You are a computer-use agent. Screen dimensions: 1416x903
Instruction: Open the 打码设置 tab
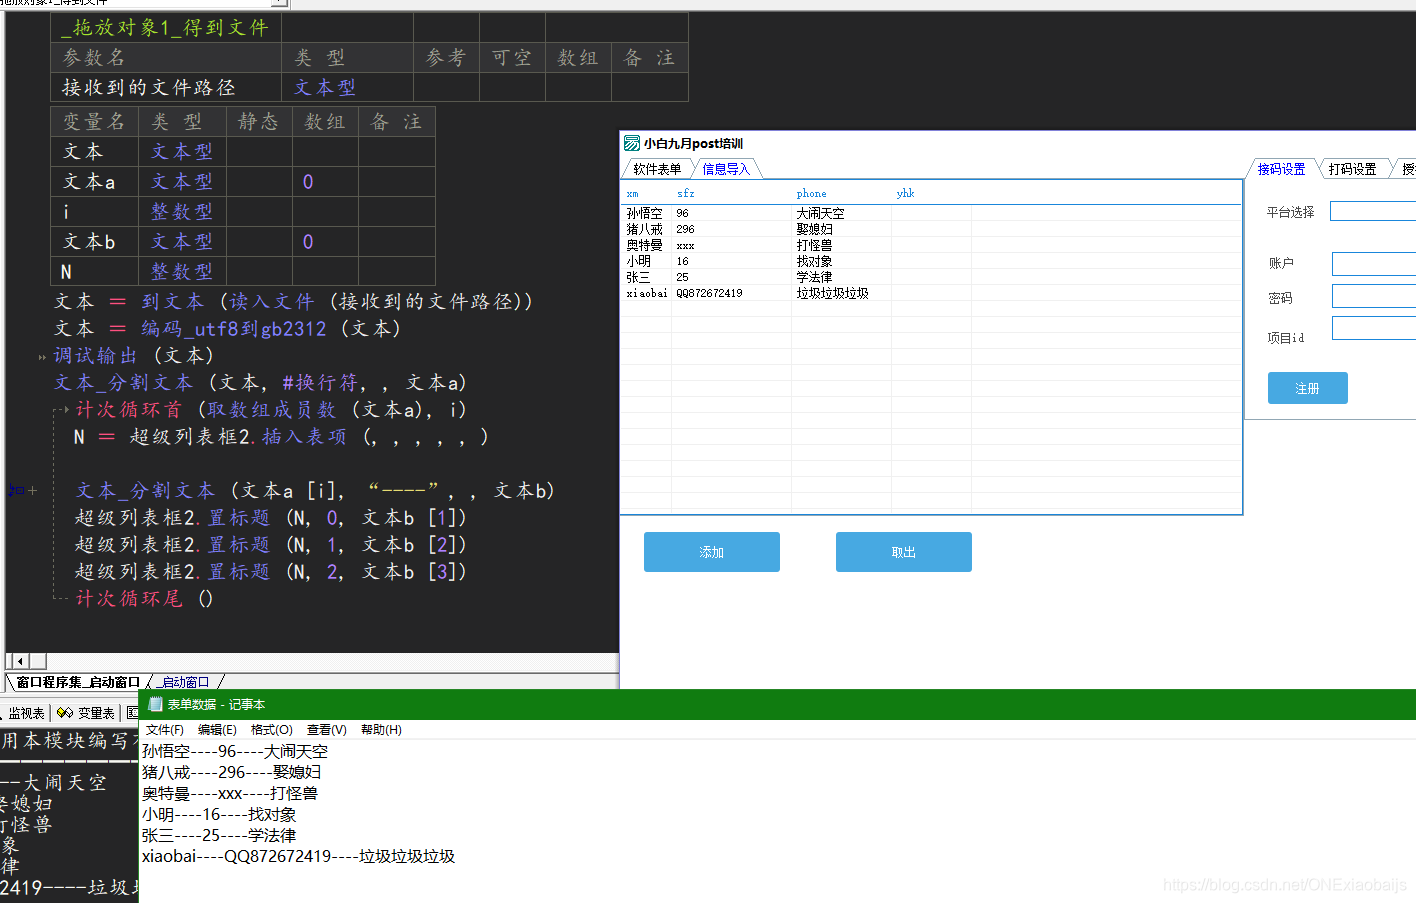point(1352,169)
